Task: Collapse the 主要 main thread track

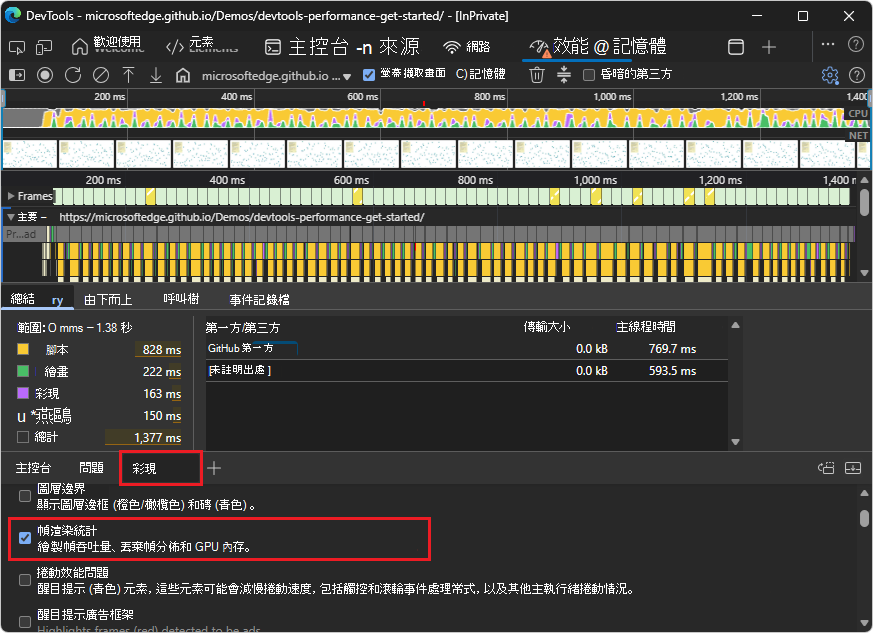Action: [x=11, y=216]
